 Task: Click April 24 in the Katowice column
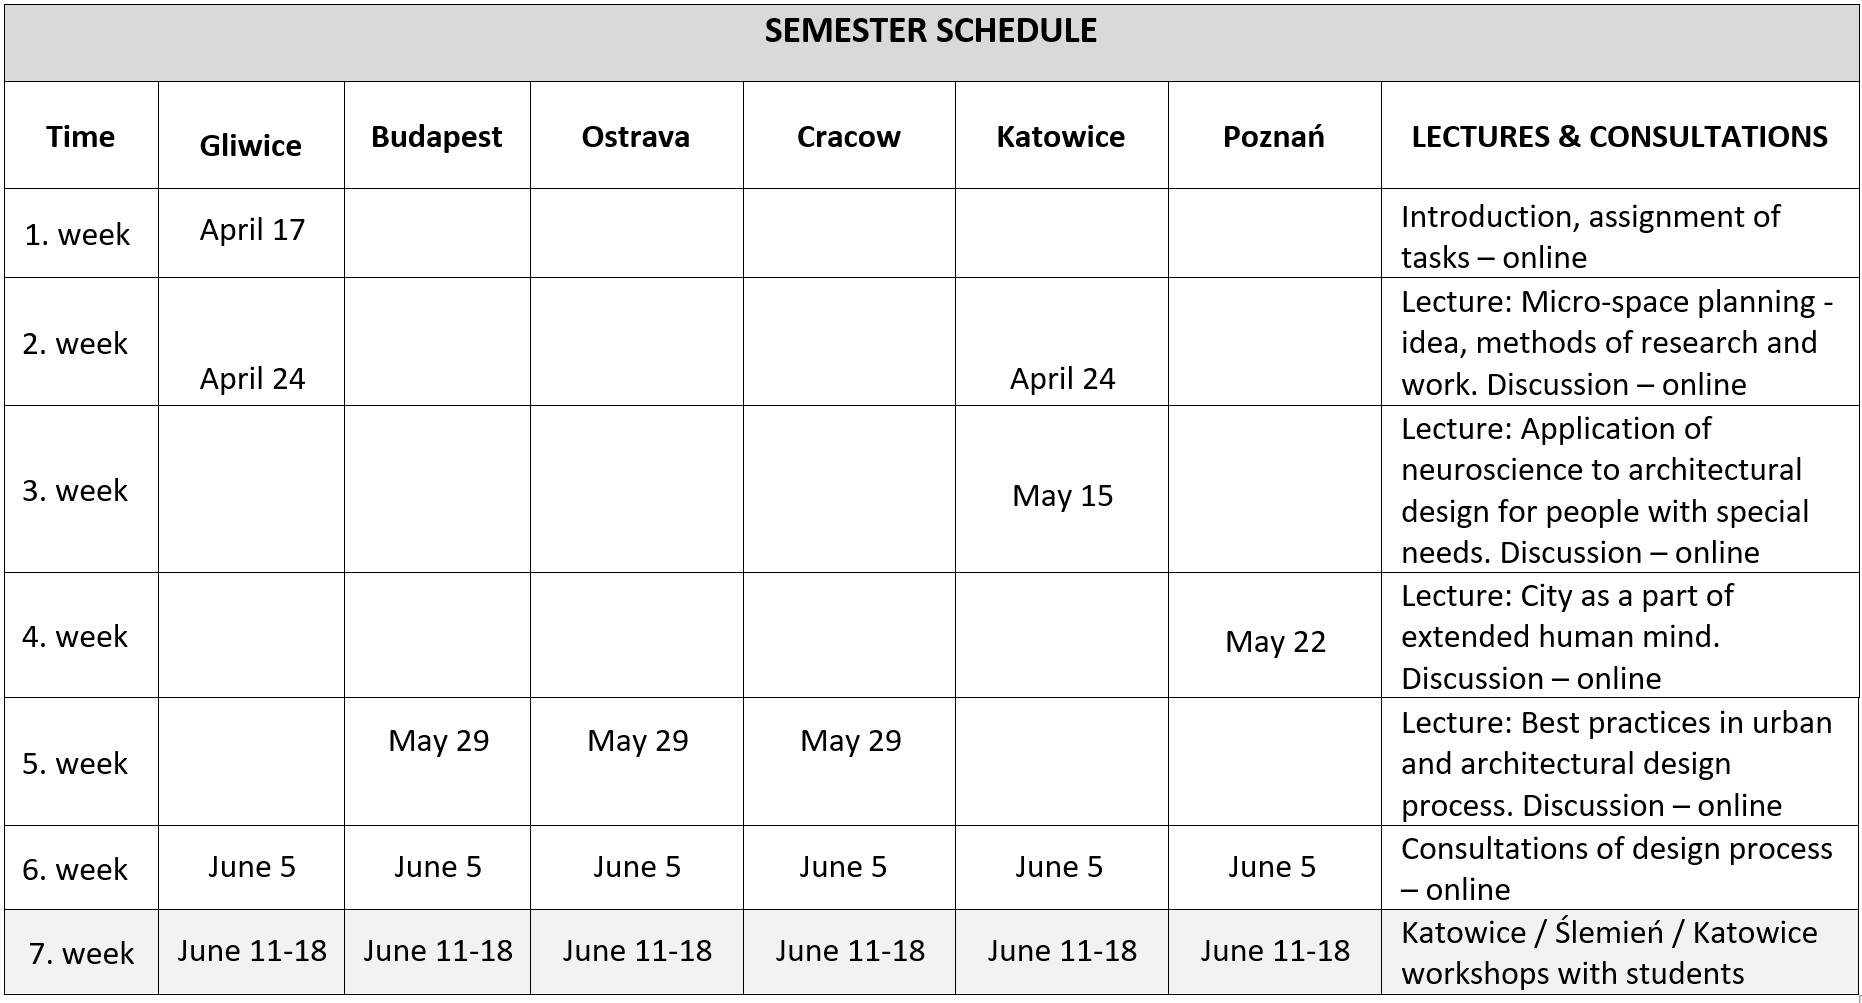pos(1062,379)
